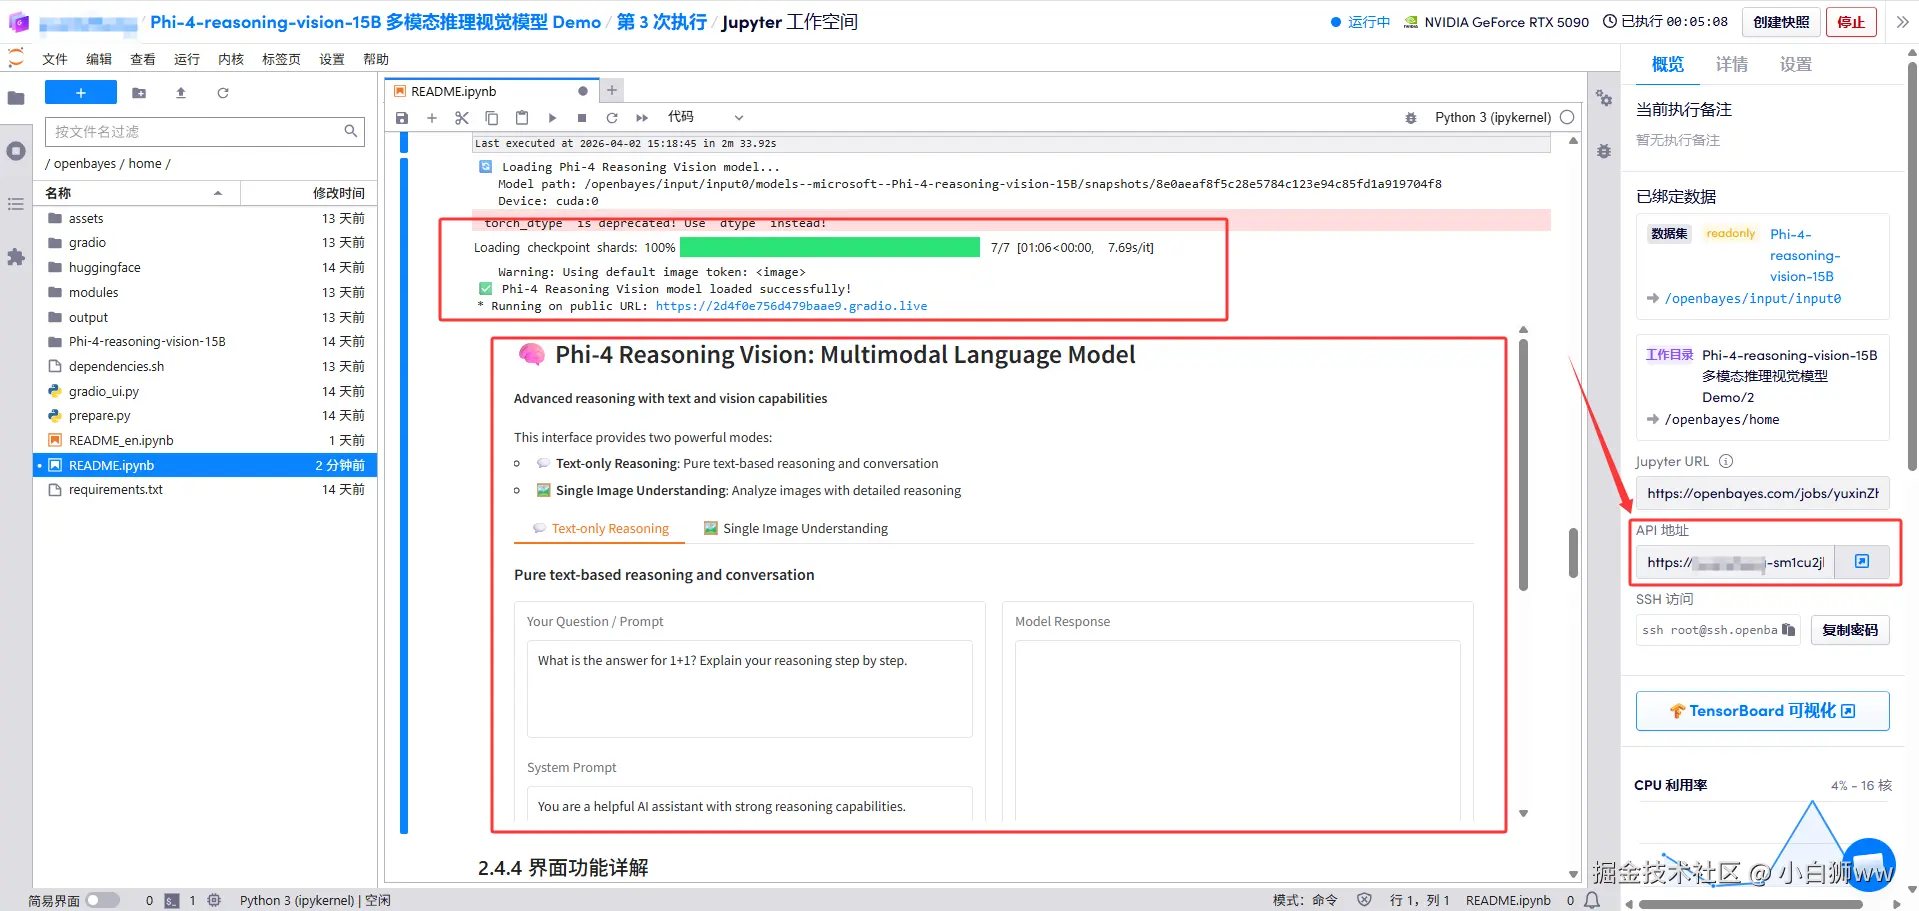The image size is (1919, 911).
Task: Open the Edit menu (编辑)
Action: pyautogui.click(x=99, y=60)
